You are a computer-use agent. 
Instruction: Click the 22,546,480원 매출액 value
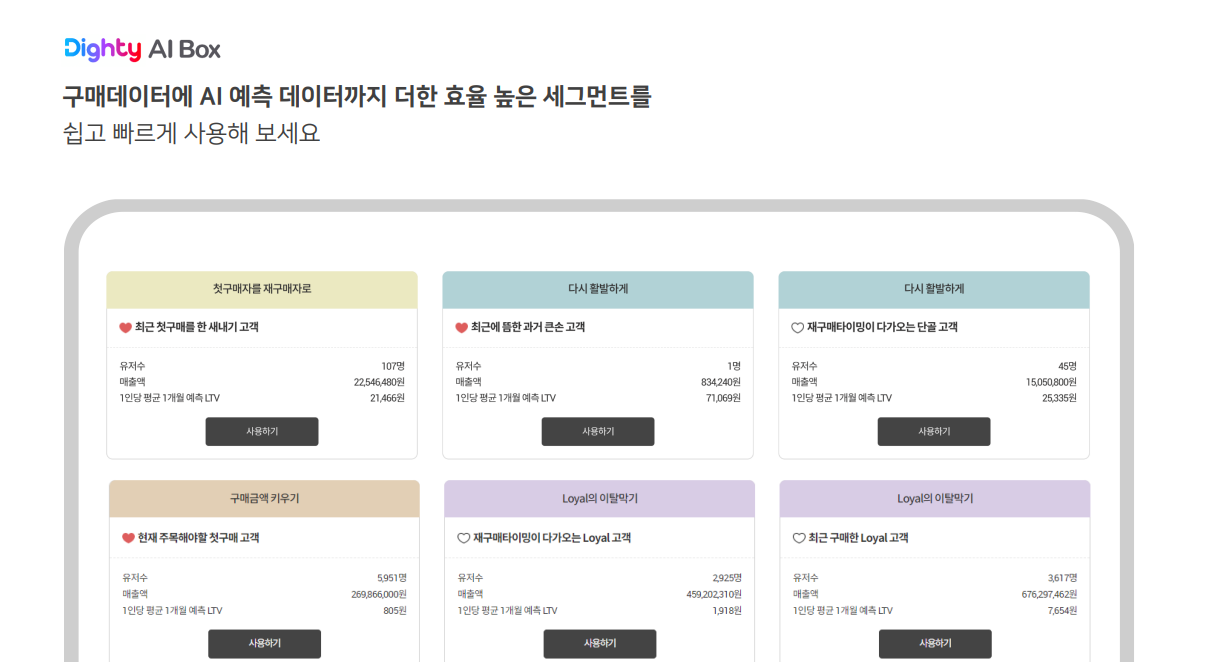click(379, 382)
